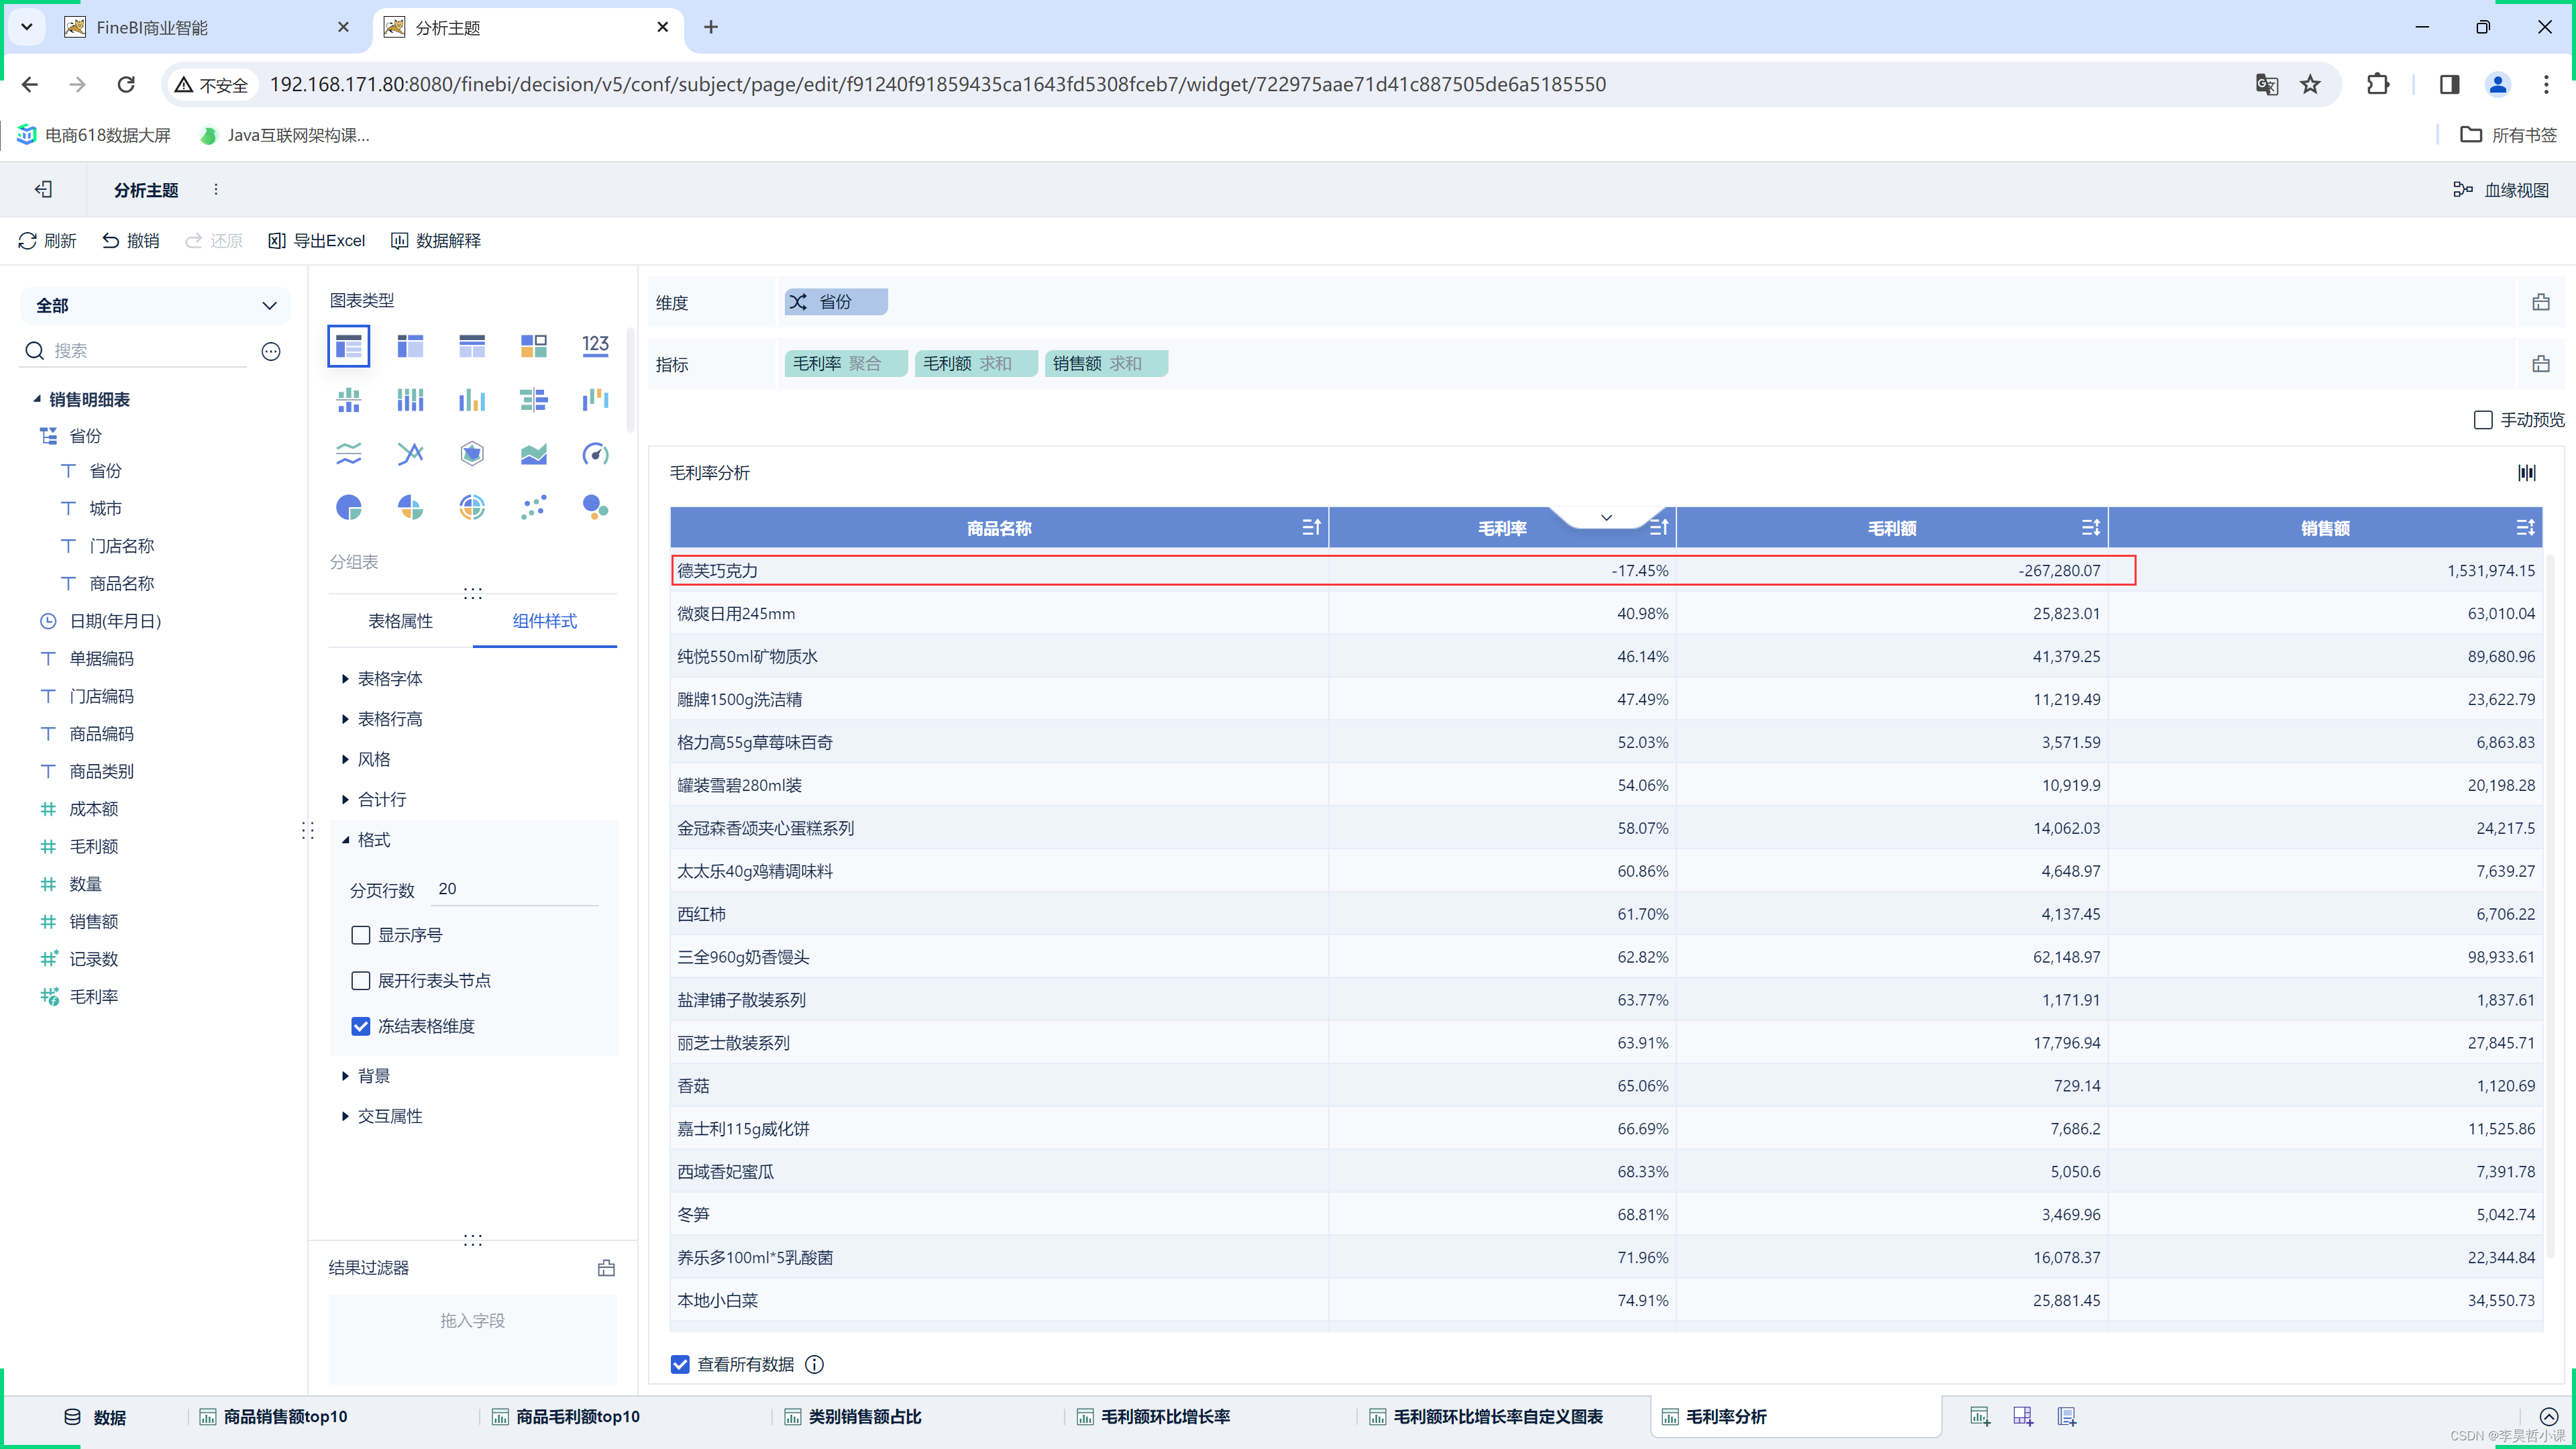Click the 销售额 求和 indicator pill
Viewport: 2576px width, 1449px height.
pos(1106,364)
